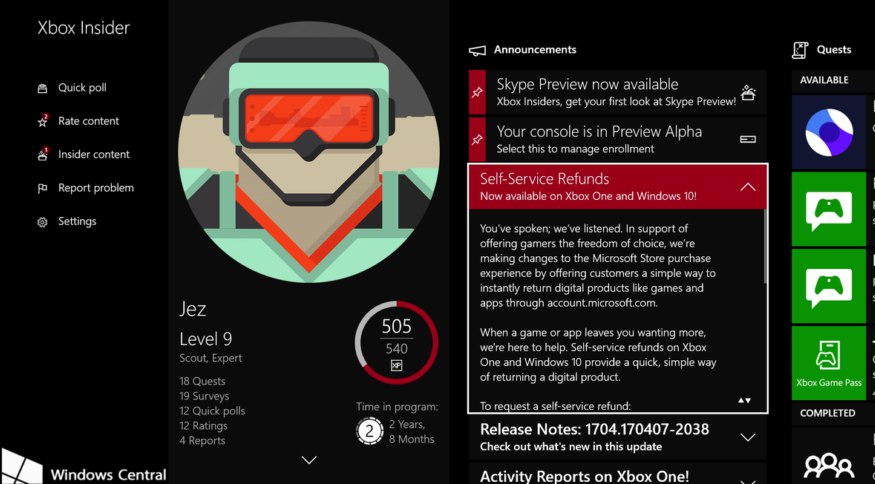
Task: Click pin icon on Skype Preview announcement
Action: click(477, 93)
